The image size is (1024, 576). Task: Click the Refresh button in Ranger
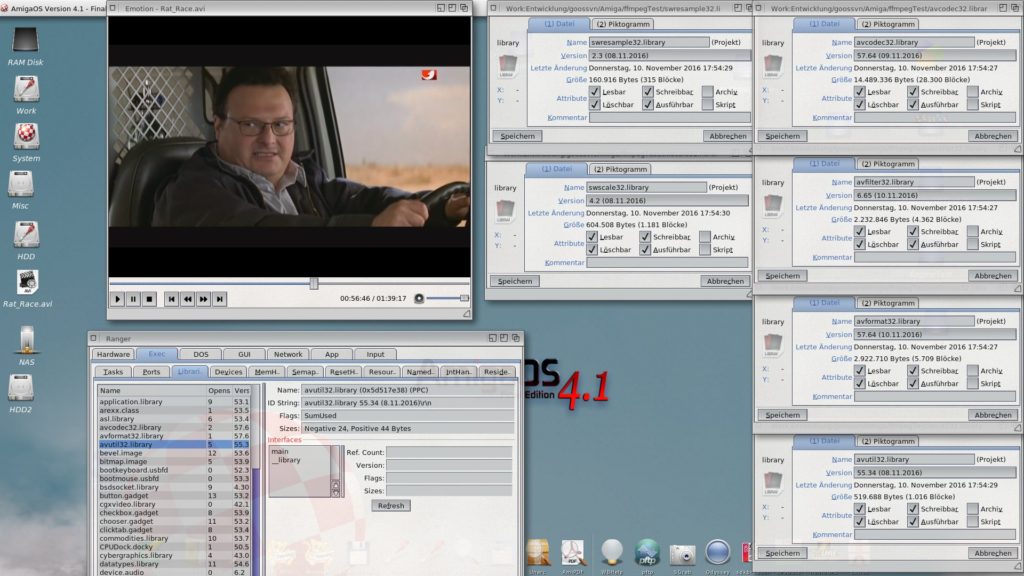pos(391,505)
